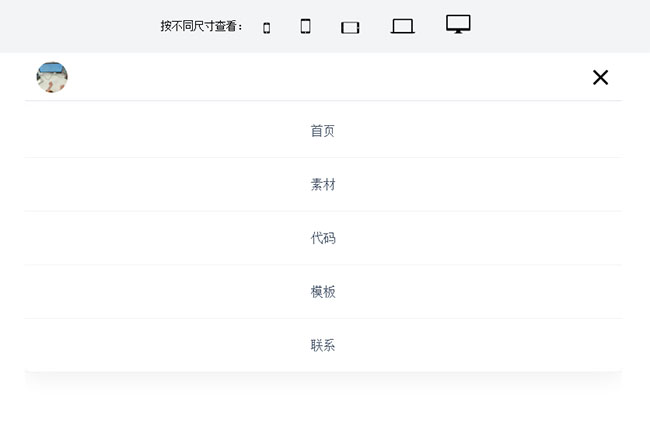This screenshot has height=444, width=650.
Task: Visit the contact page link 联系
Action: pos(322,345)
